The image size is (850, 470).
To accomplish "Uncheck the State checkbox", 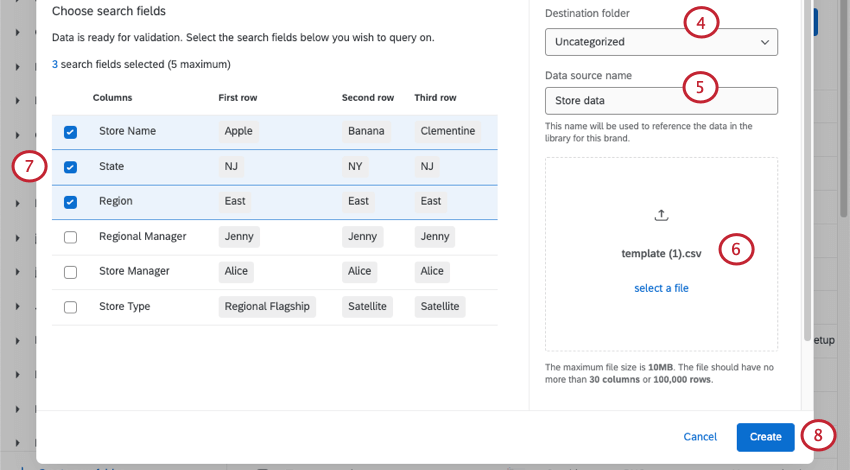I will [x=70, y=167].
